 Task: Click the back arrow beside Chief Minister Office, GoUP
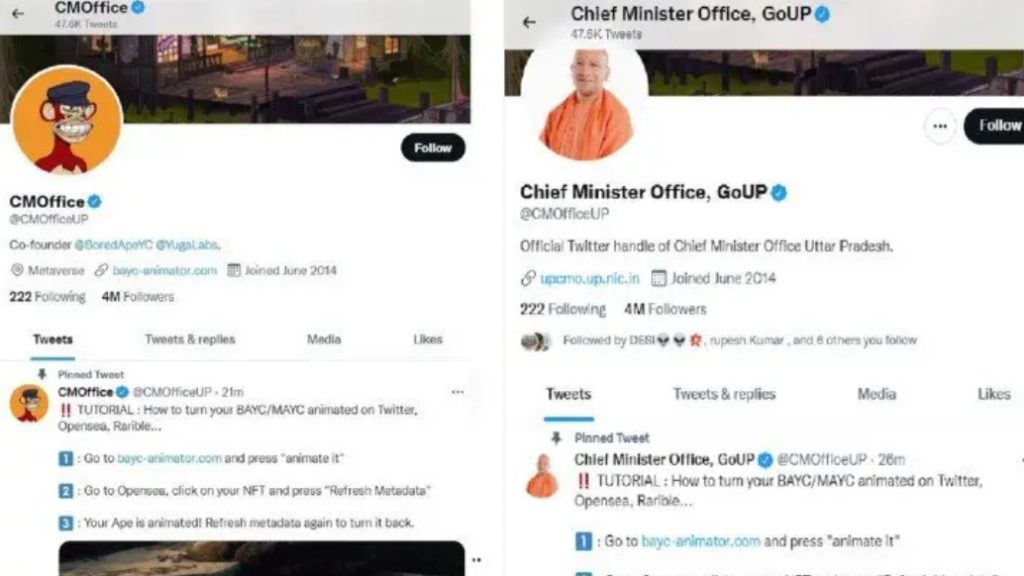click(529, 22)
